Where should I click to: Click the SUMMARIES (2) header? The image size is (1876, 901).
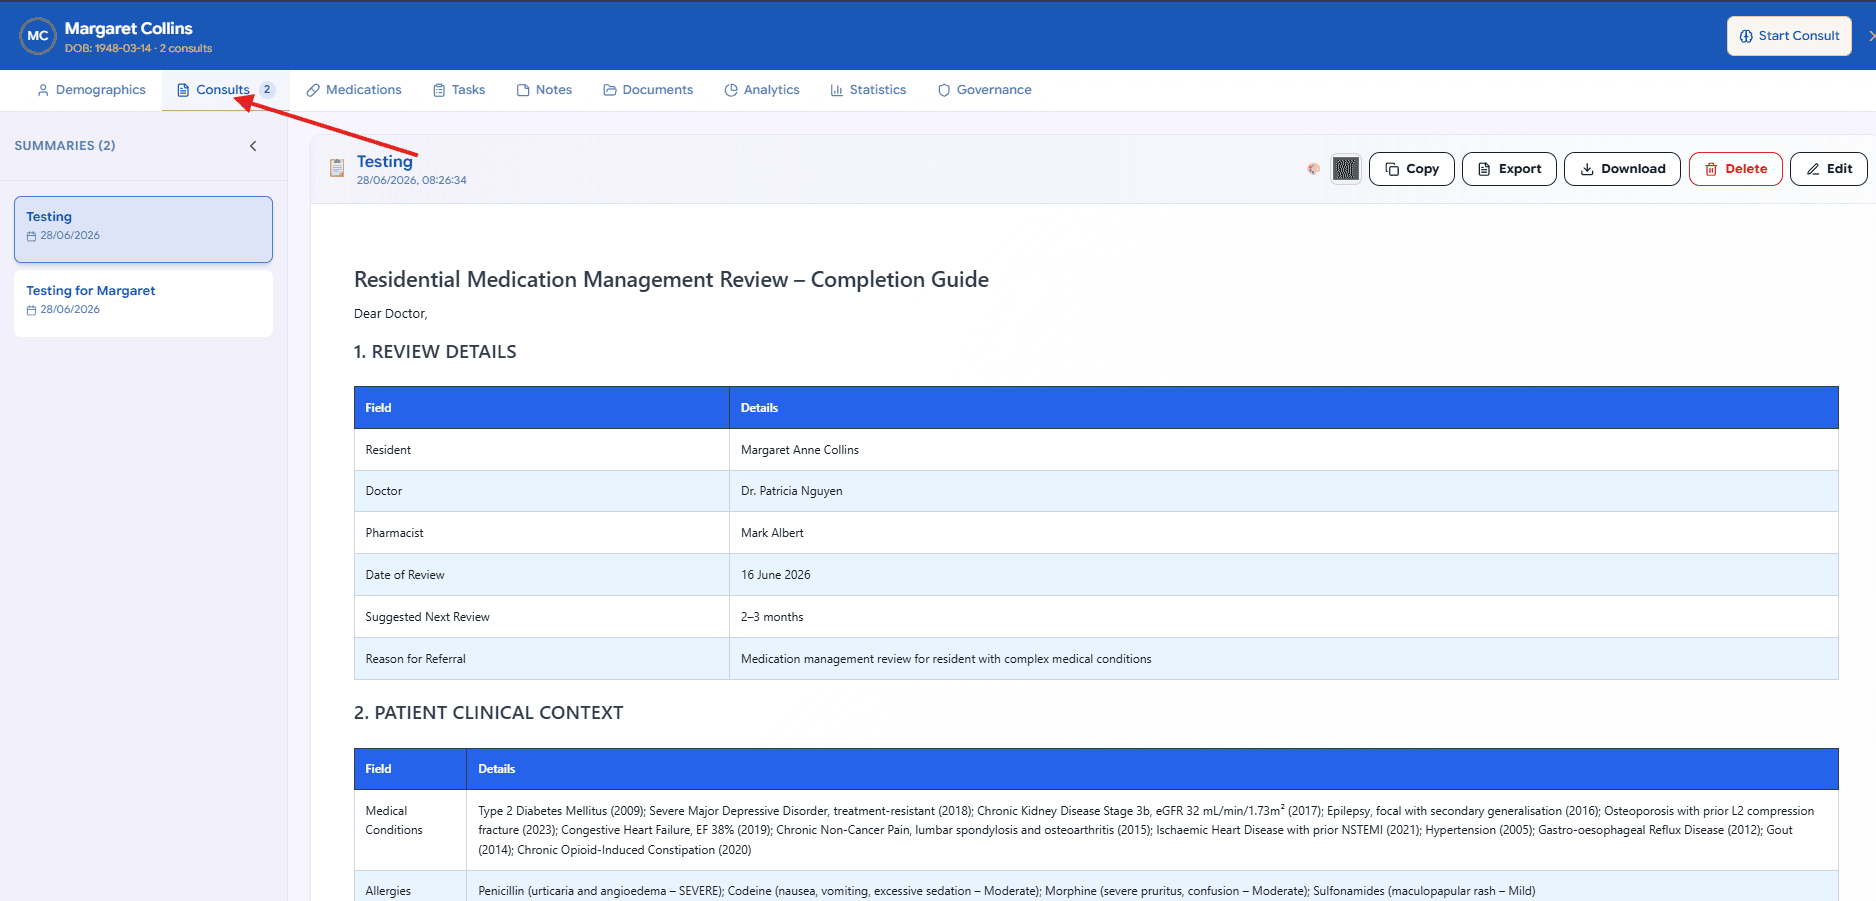click(x=65, y=146)
